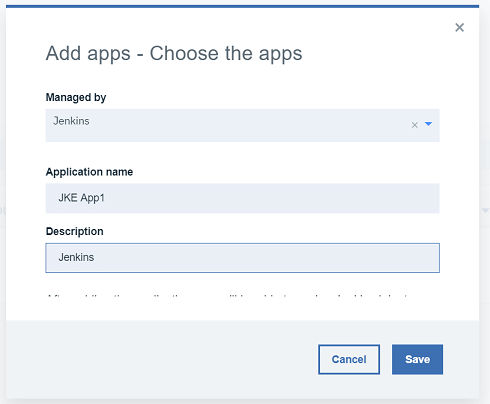This screenshot has height=404, width=490.
Task: Click the Managed by field showing Jenkins
Action: click(242, 125)
